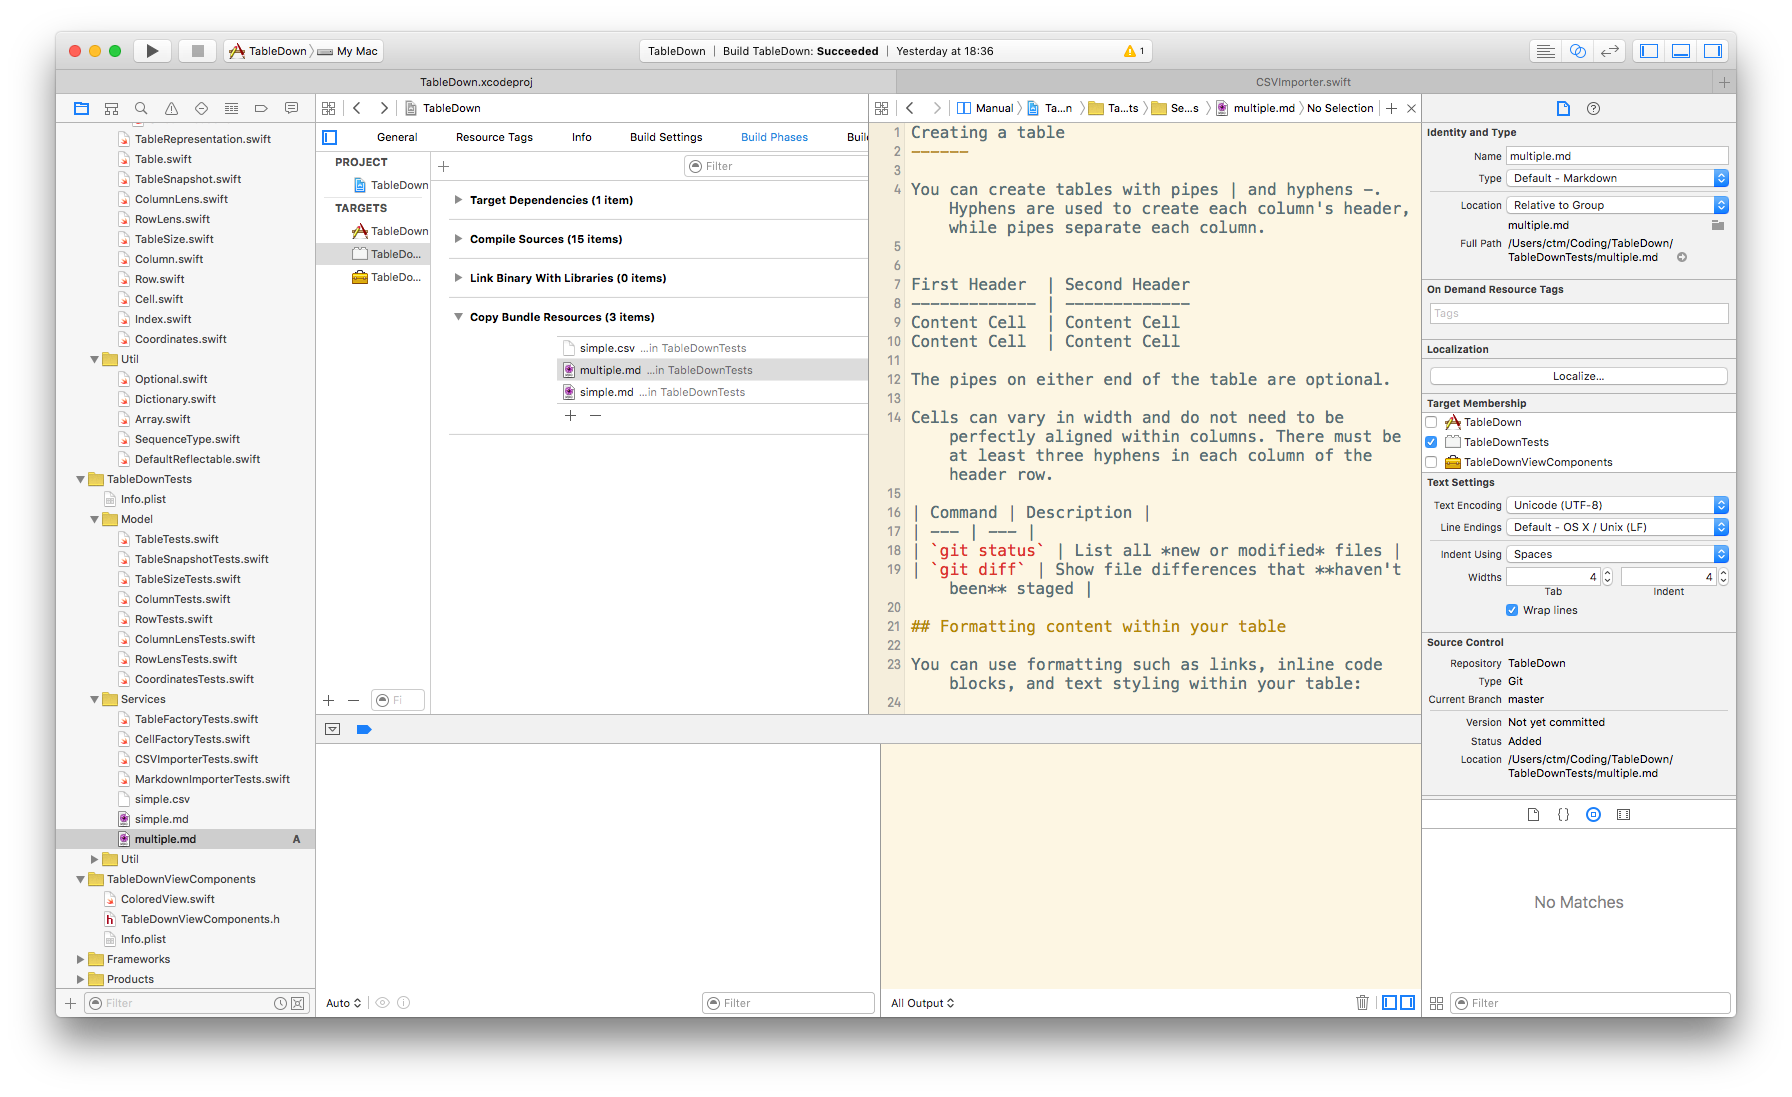Add a new target using bottom plus button
Screen dimensions: 1792x1097
[x=328, y=700]
